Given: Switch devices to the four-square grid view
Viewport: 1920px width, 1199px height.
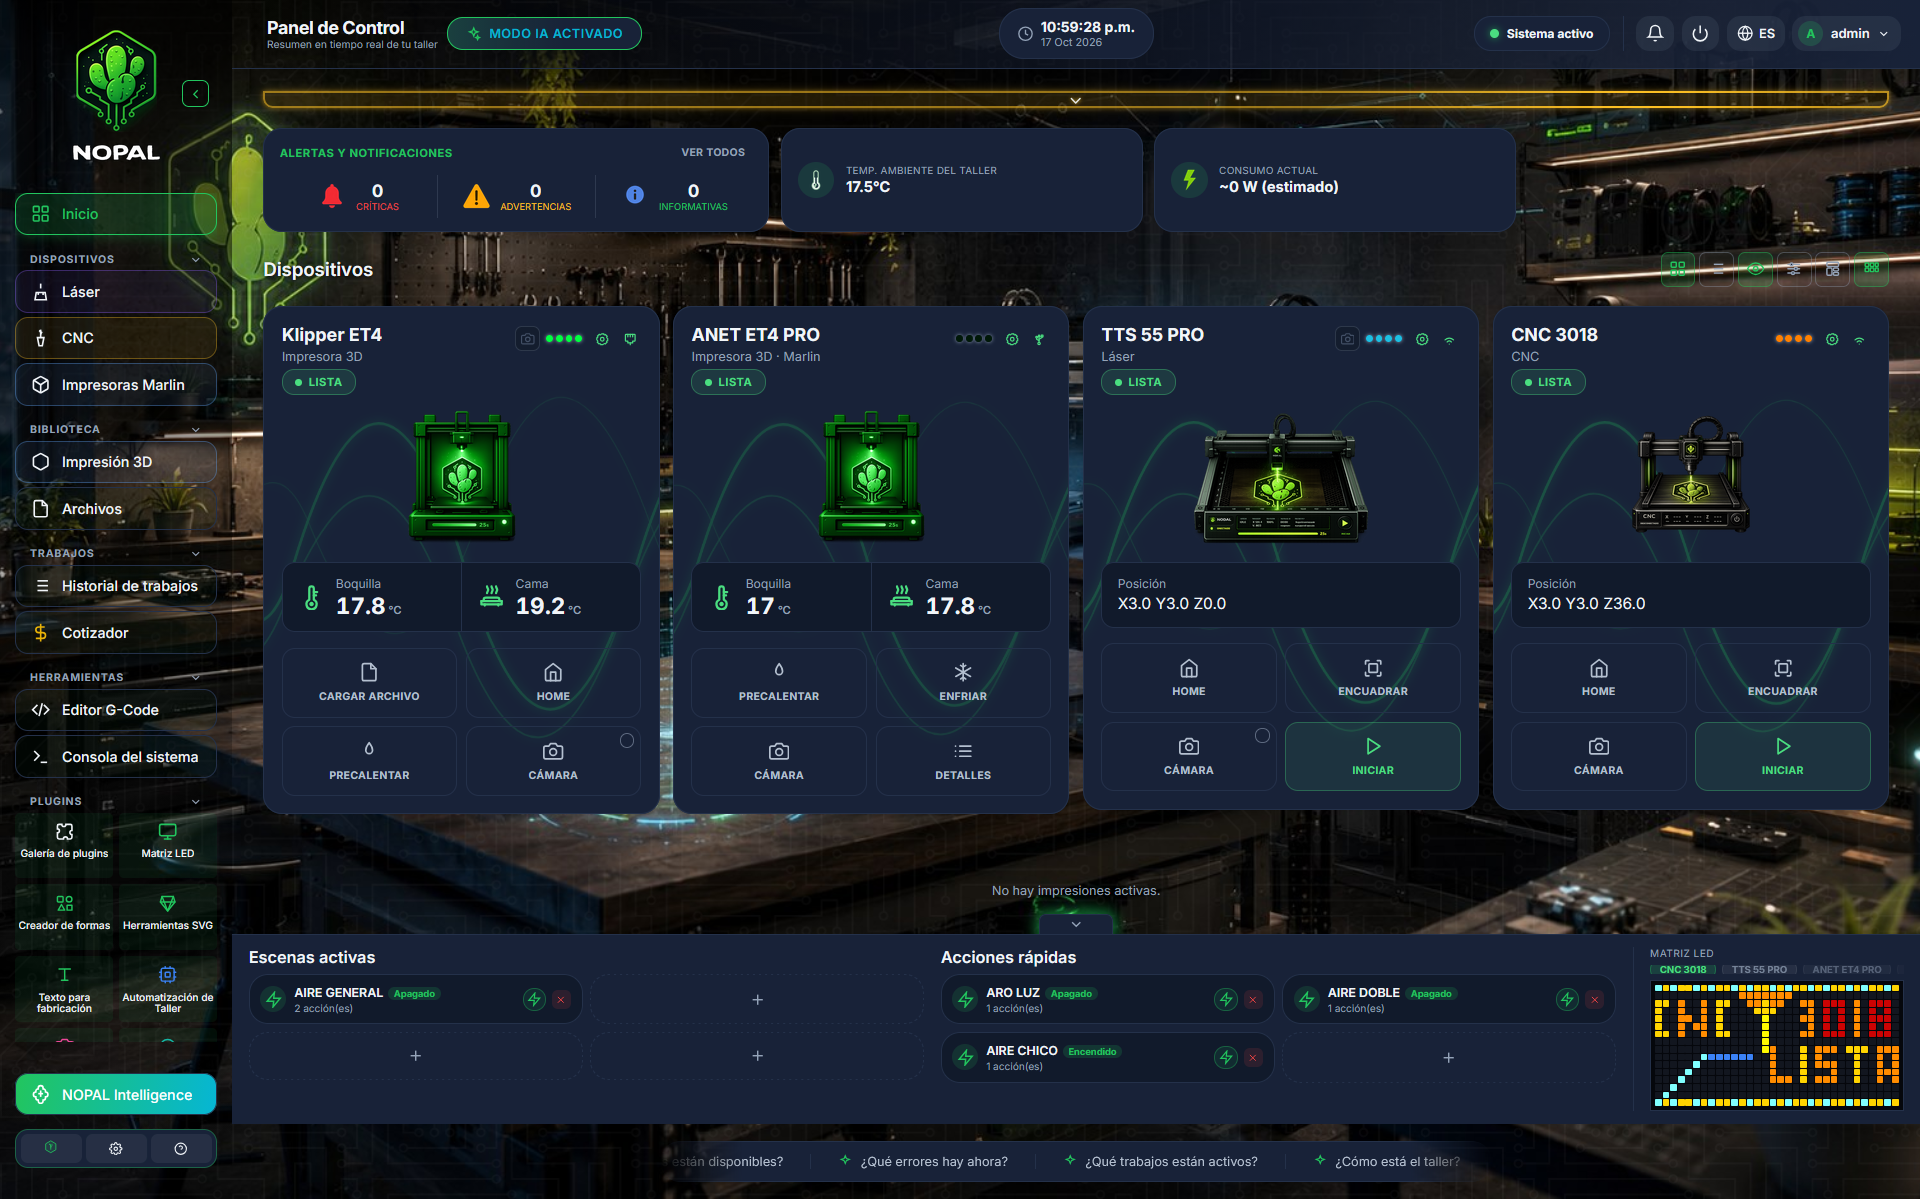Looking at the screenshot, I should coord(1678,269).
